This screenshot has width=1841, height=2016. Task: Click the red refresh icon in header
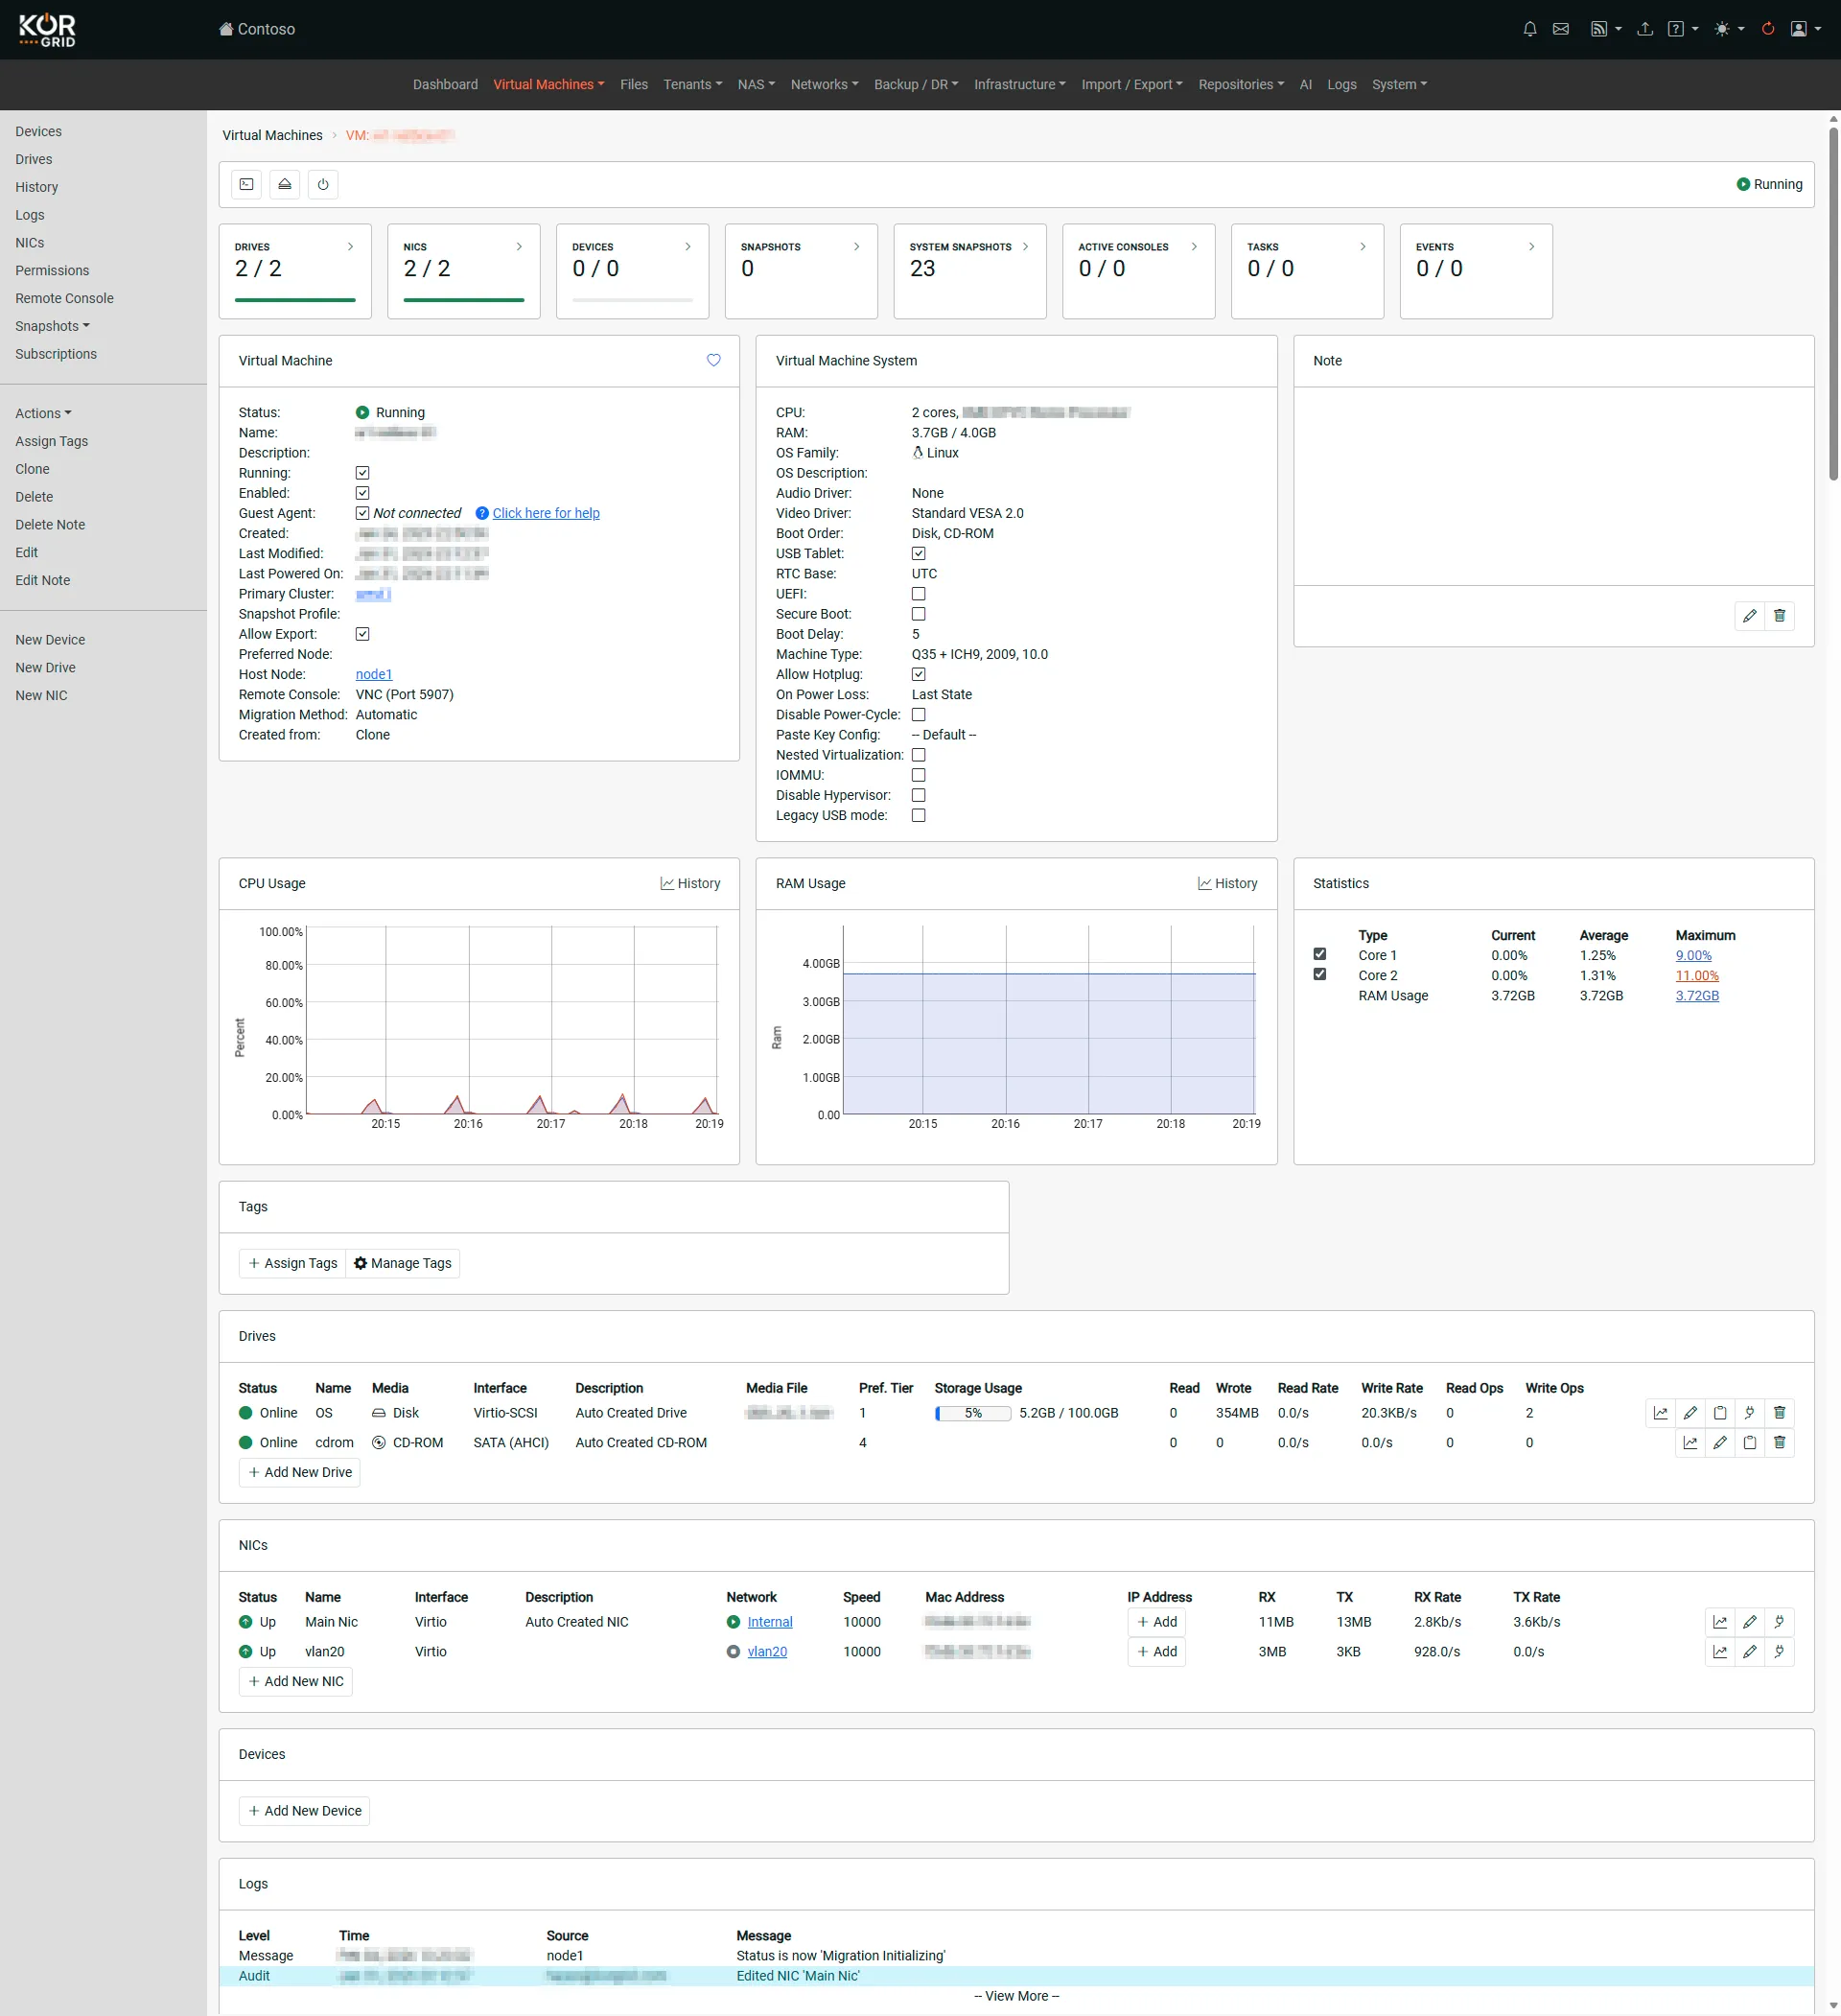[1768, 29]
